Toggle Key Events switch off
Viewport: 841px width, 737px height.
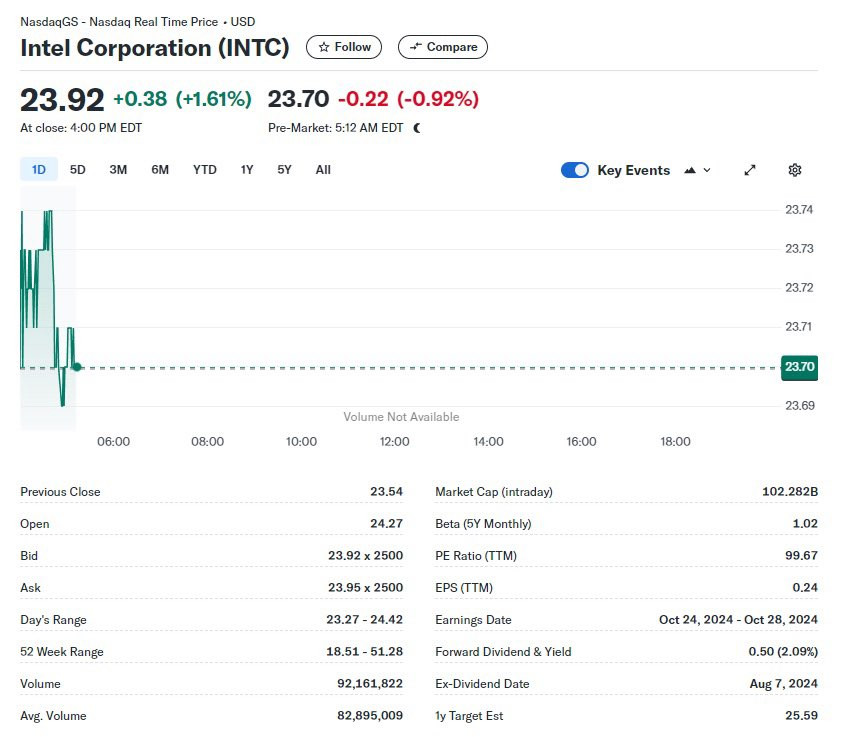[574, 170]
